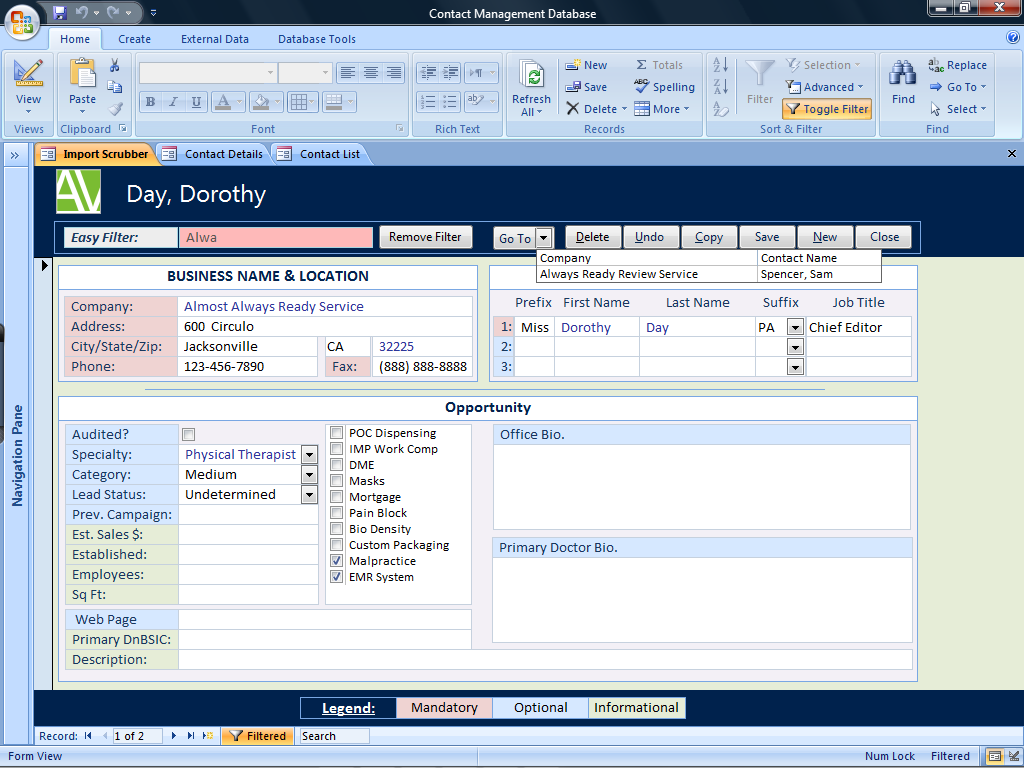The height and width of the screenshot is (768, 1024).
Task: Click the Copy icon in Clipboard group
Action: (115, 87)
